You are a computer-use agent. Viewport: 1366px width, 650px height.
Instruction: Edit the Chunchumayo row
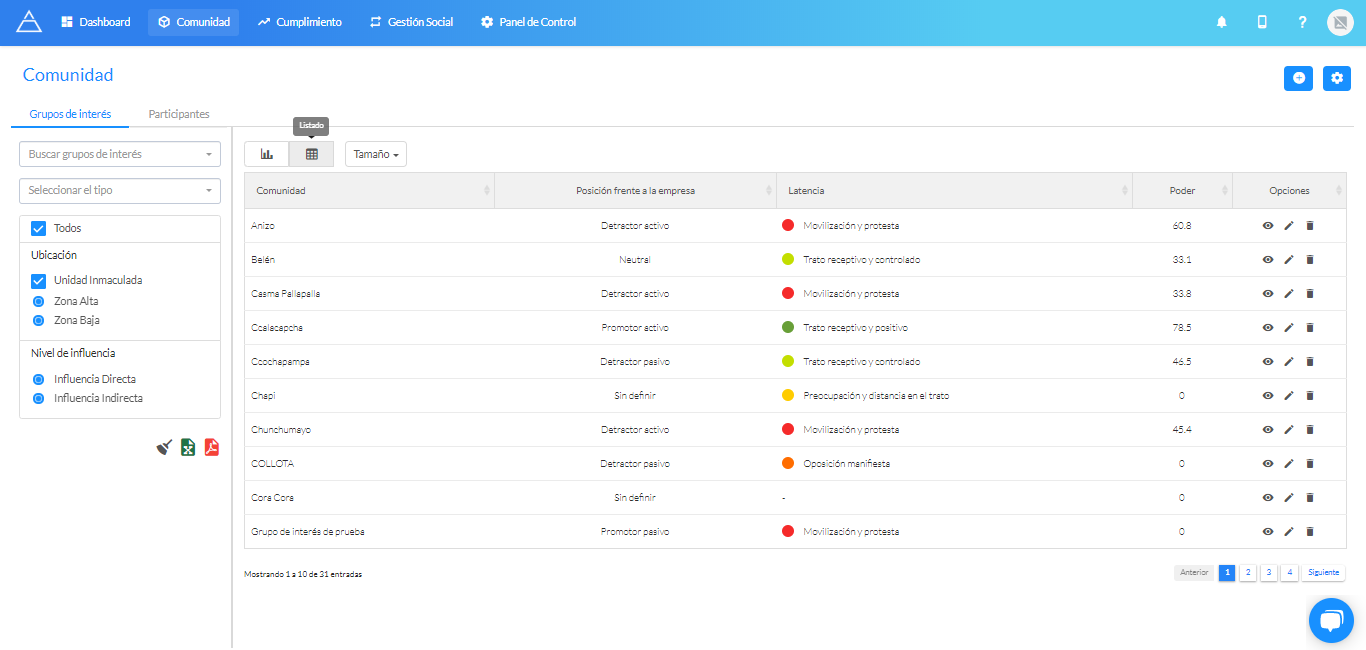coord(1289,430)
